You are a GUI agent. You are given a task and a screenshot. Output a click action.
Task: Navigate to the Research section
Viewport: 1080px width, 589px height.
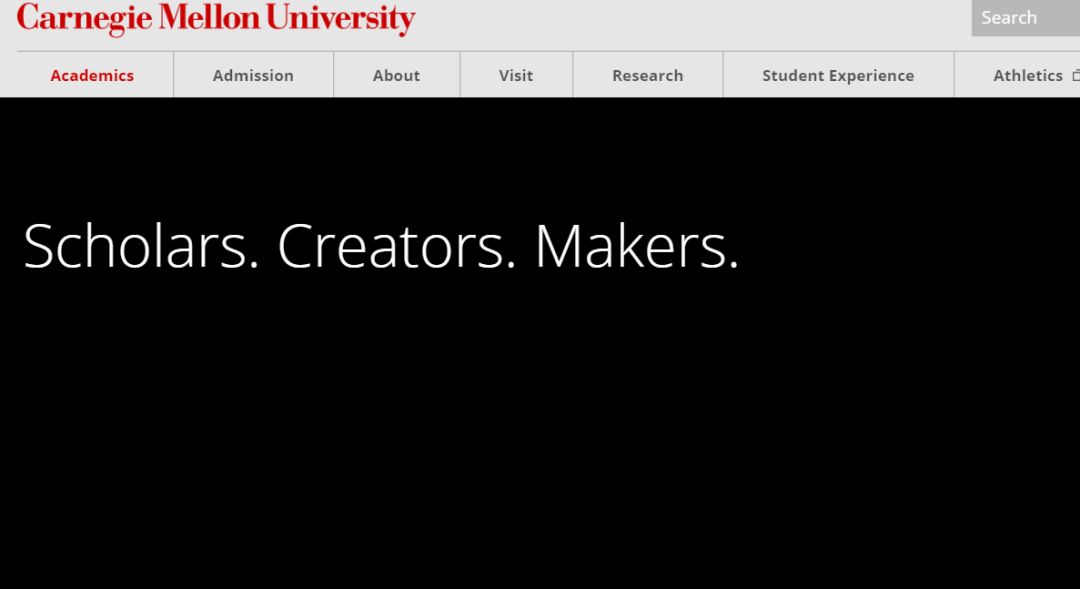coord(648,75)
